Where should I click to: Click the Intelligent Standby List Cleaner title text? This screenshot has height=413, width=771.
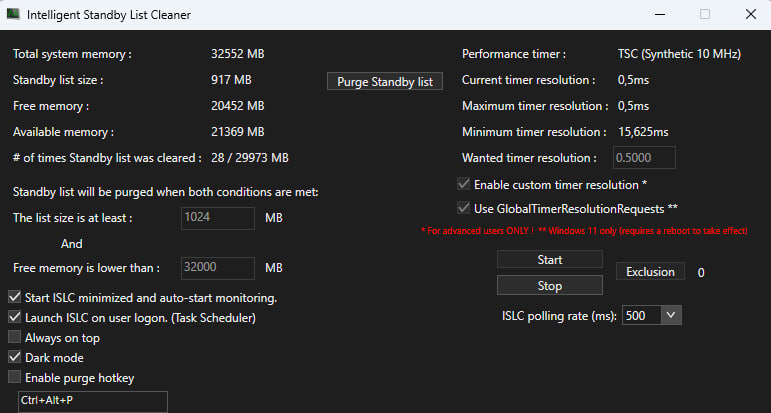click(109, 15)
